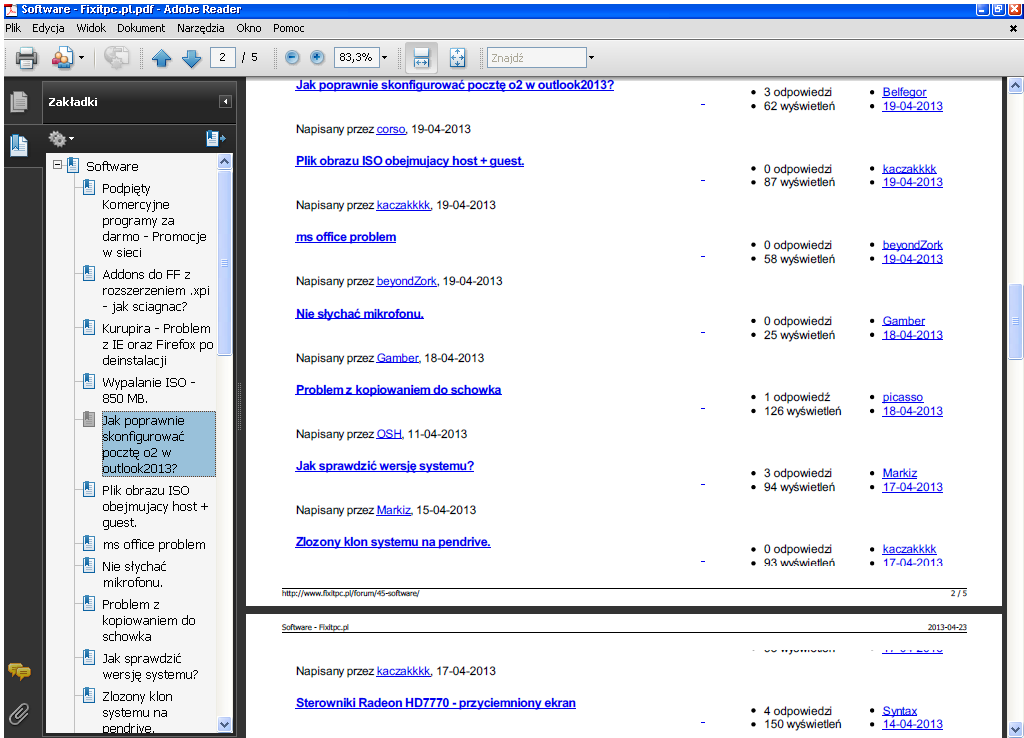
Task: Open bookmark 'Jak sprawdzić wersję systemu?'
Action: pos(150,666)
